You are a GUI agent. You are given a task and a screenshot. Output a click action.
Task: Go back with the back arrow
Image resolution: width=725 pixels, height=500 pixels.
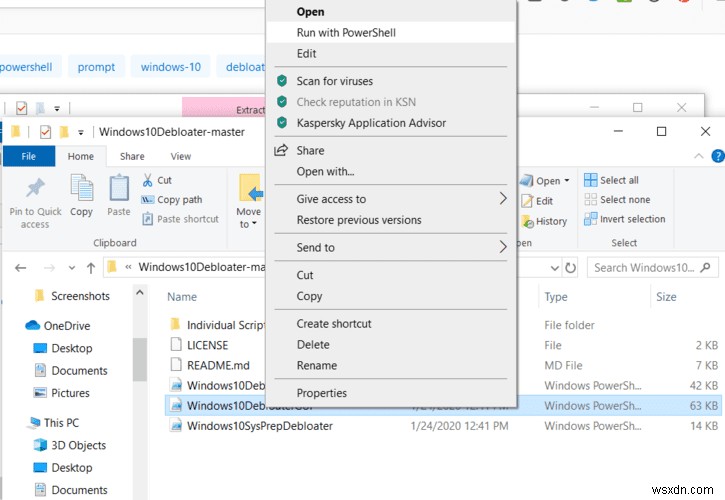[x=20, y=268]
